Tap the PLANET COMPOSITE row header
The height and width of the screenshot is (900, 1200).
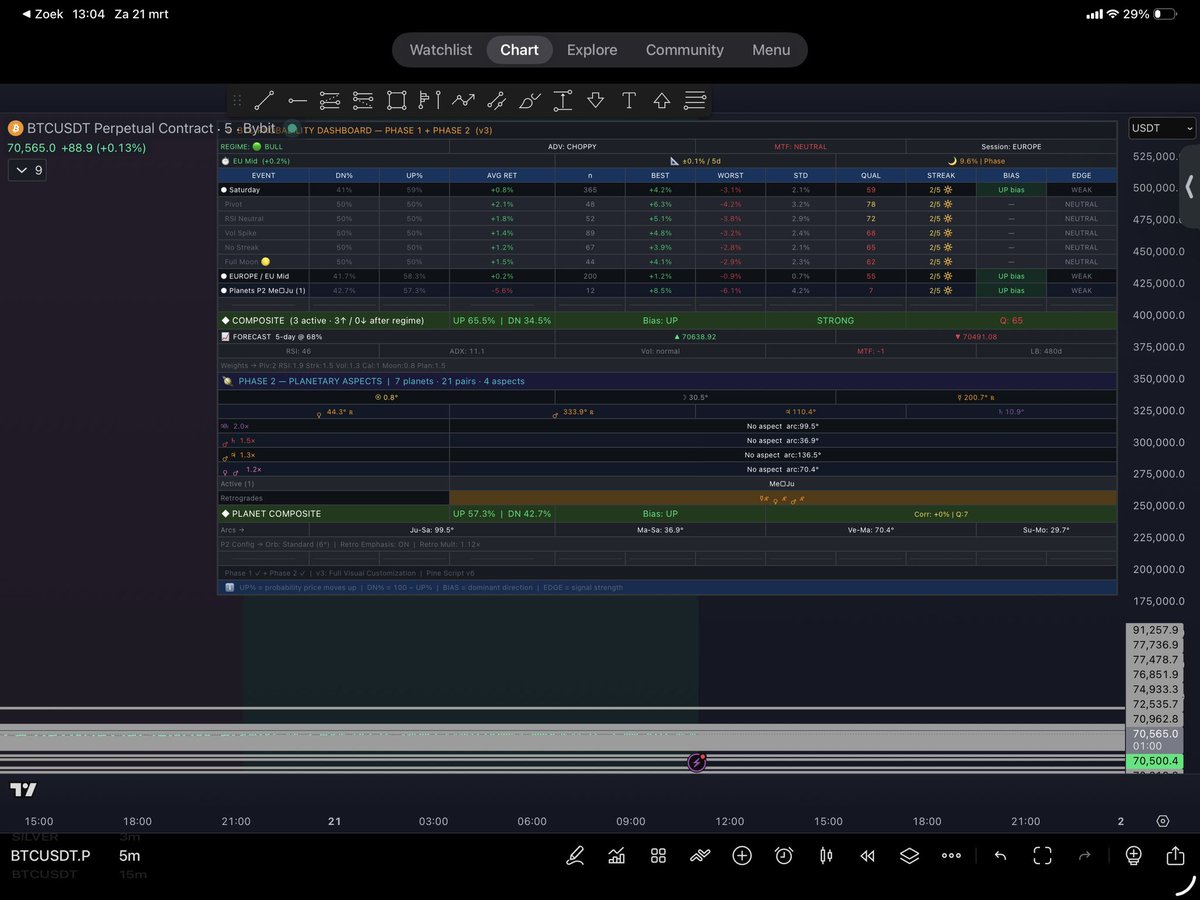pos(333,514)
